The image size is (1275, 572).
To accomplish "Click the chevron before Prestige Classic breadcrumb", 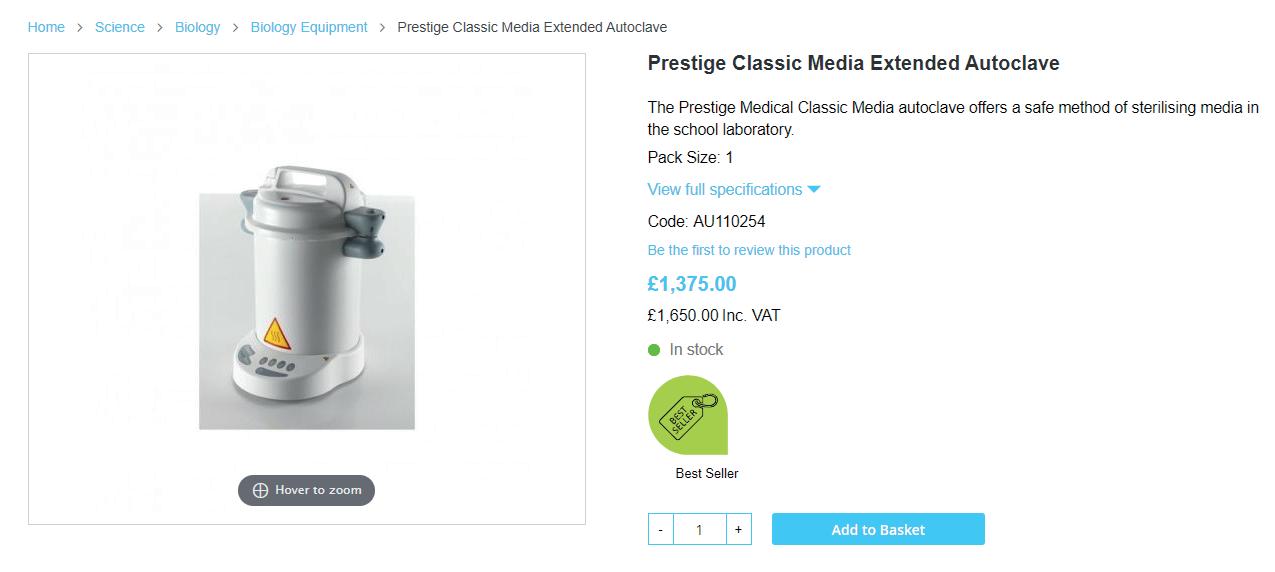I will 382,28.
